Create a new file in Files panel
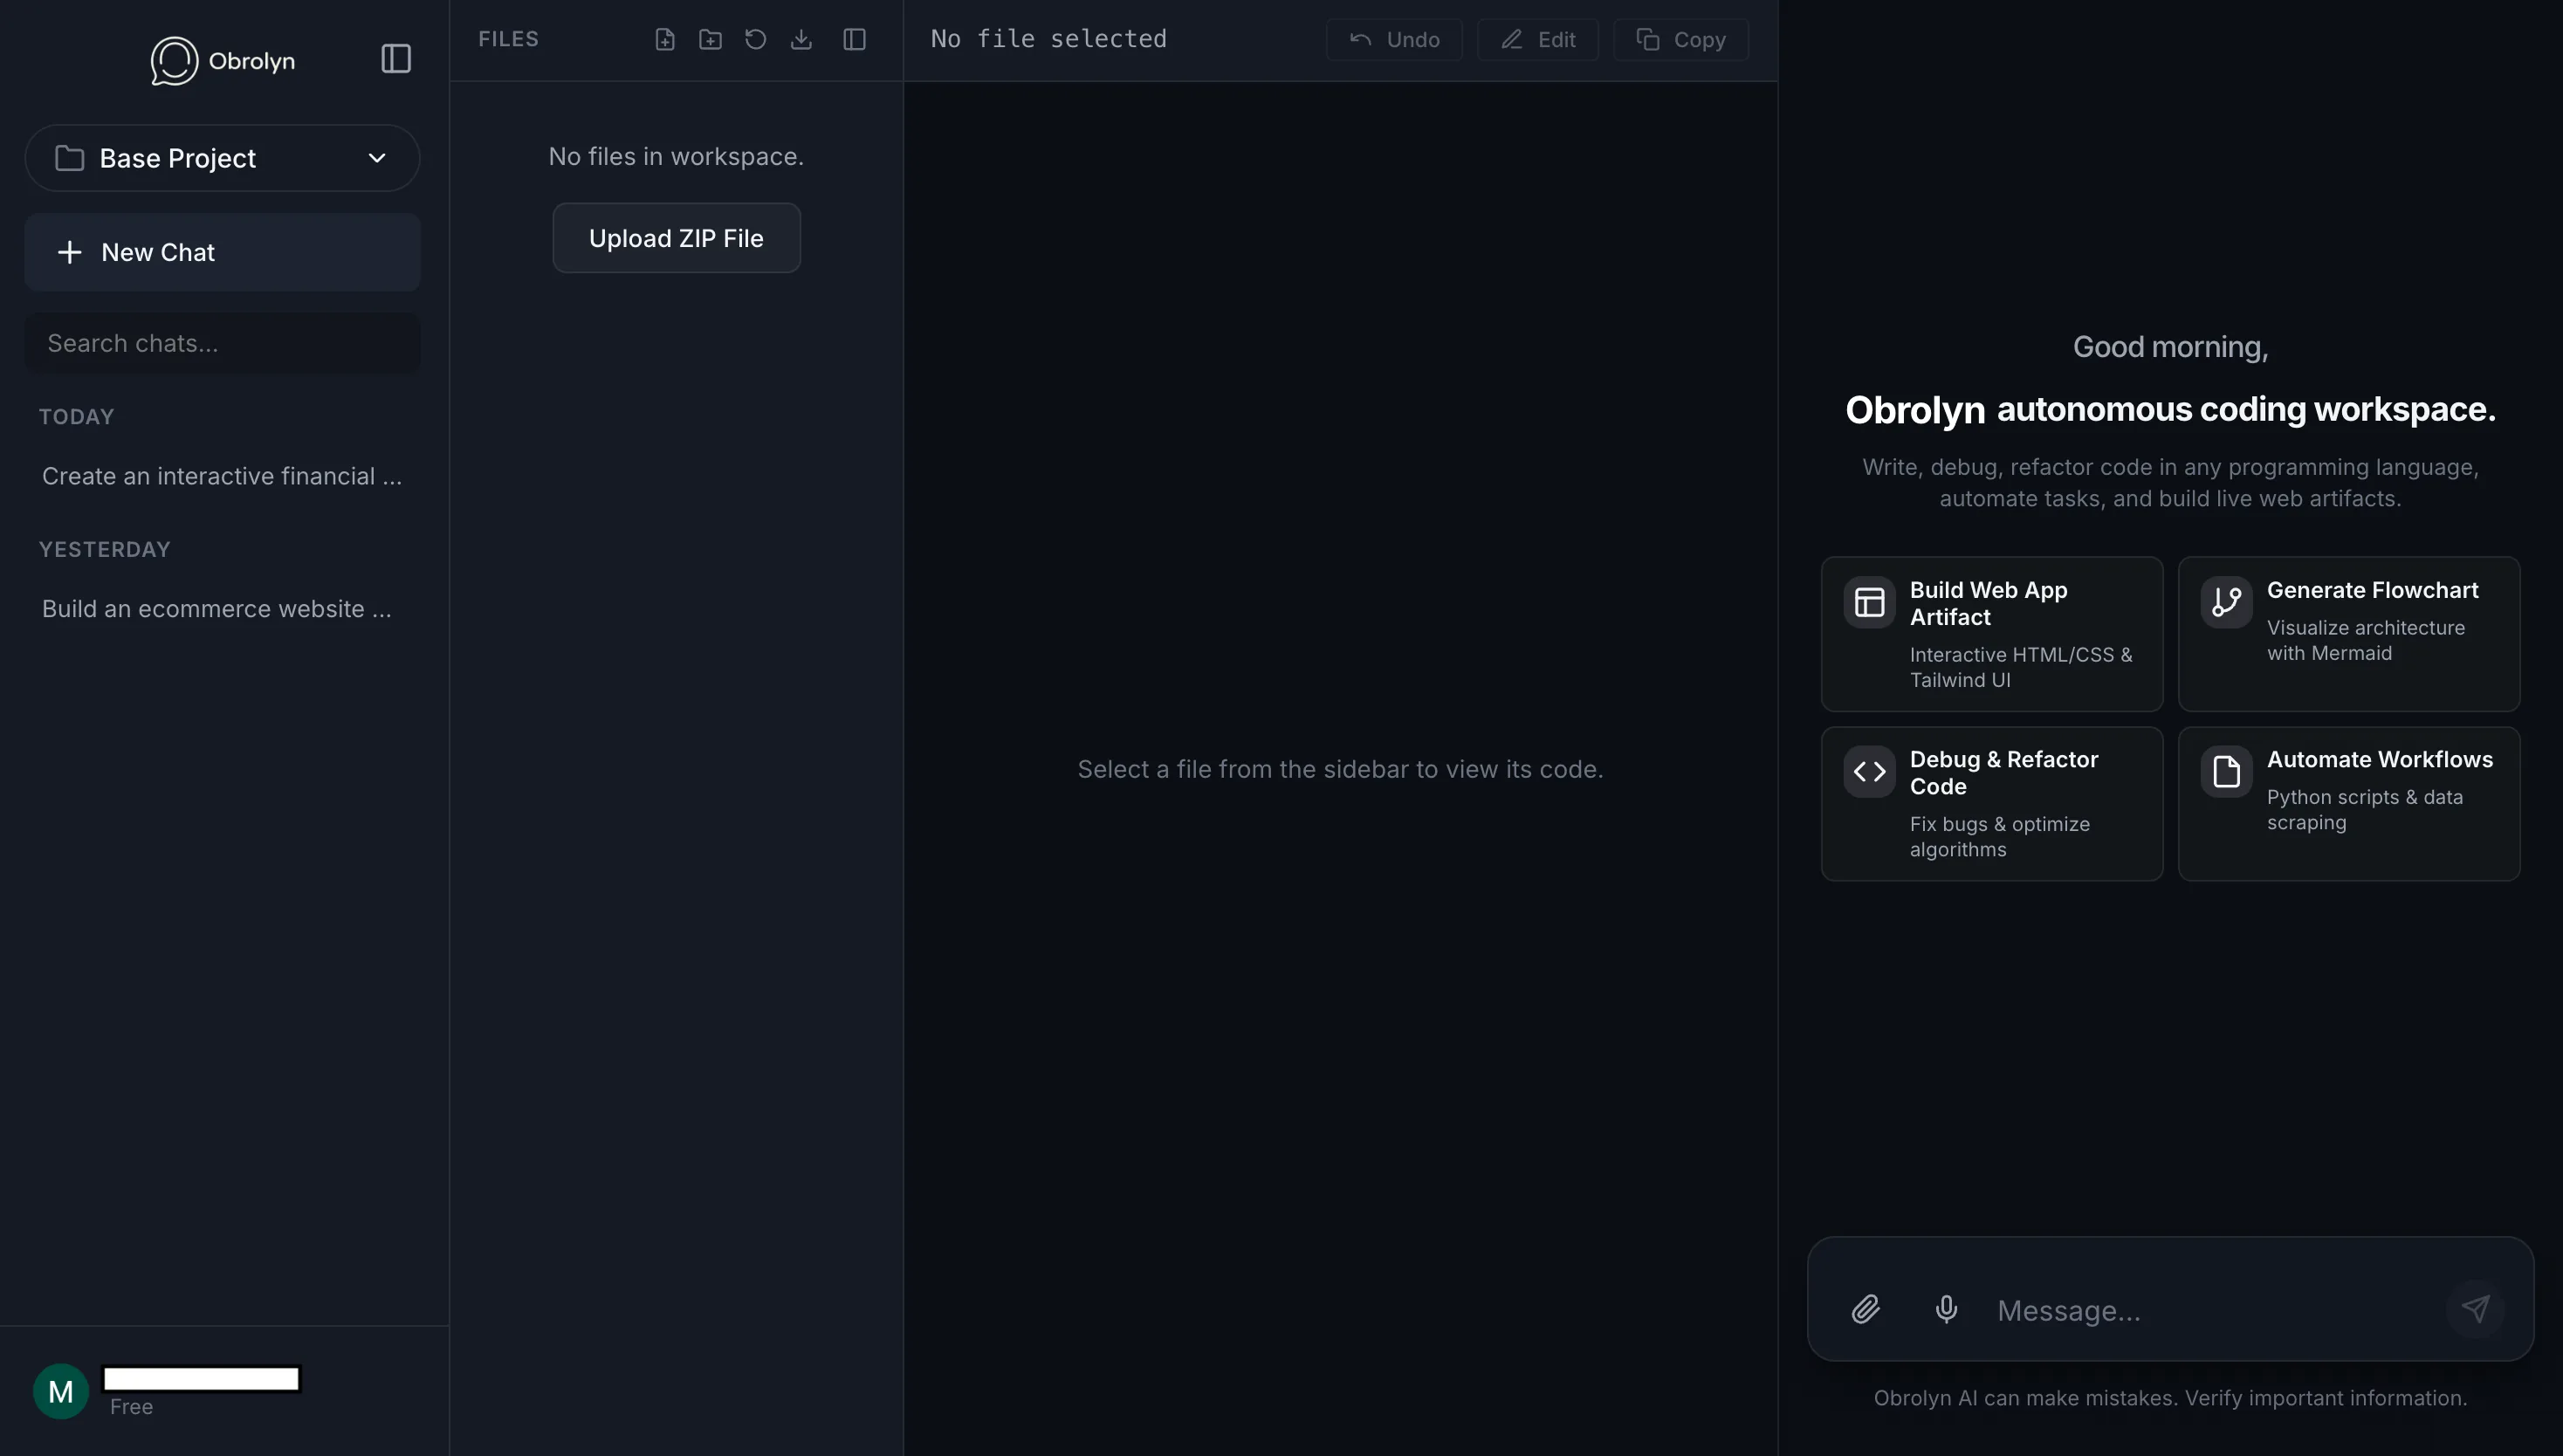This screenshot has width=2563, height=1456. coord(665,39)
